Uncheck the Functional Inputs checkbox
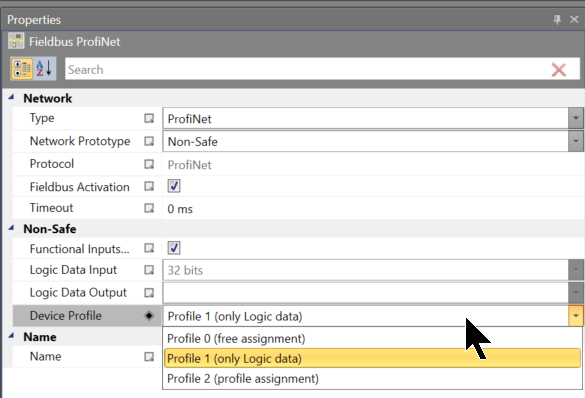The width and height of the screenshot is (585, 398). [174, 248]
